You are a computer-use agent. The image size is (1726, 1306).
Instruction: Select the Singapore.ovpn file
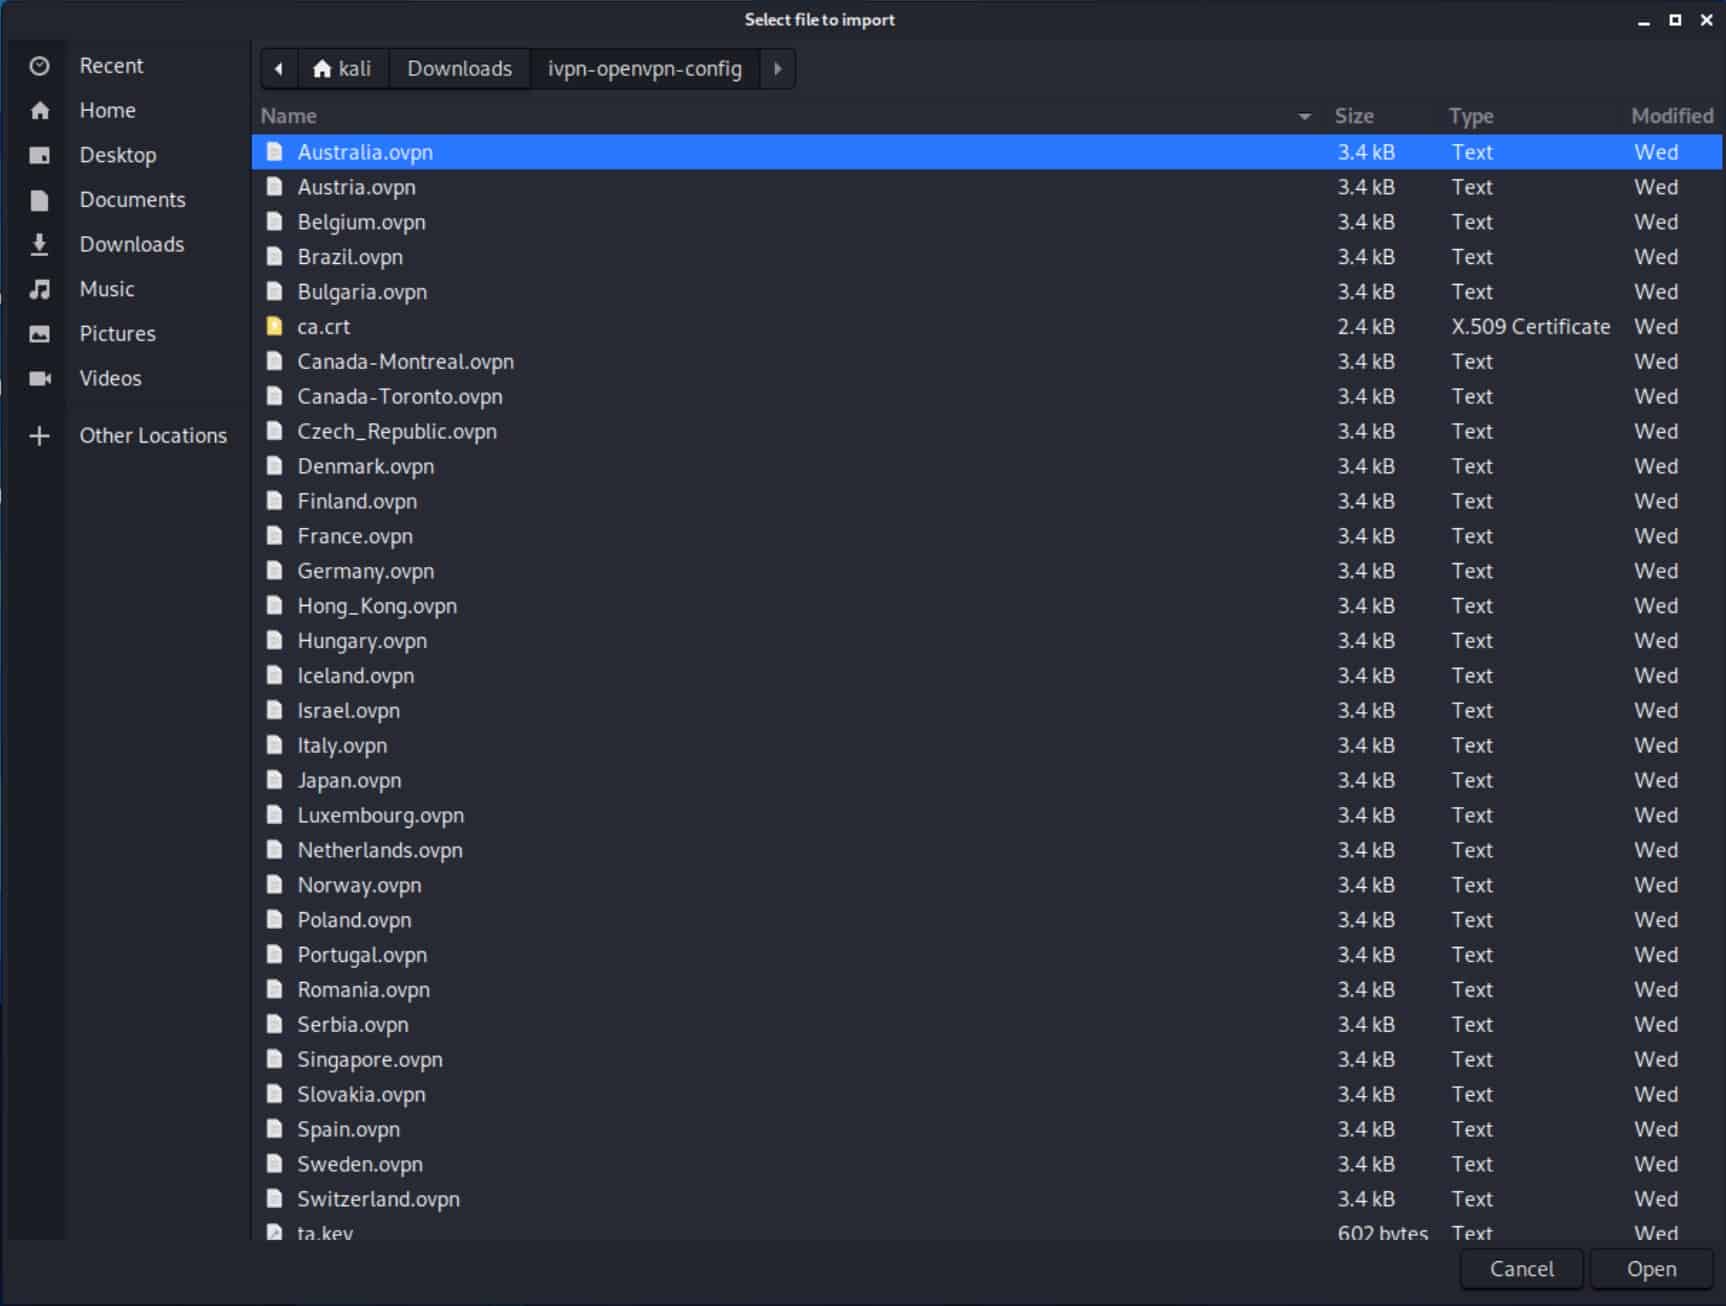tap(986, 1059)
